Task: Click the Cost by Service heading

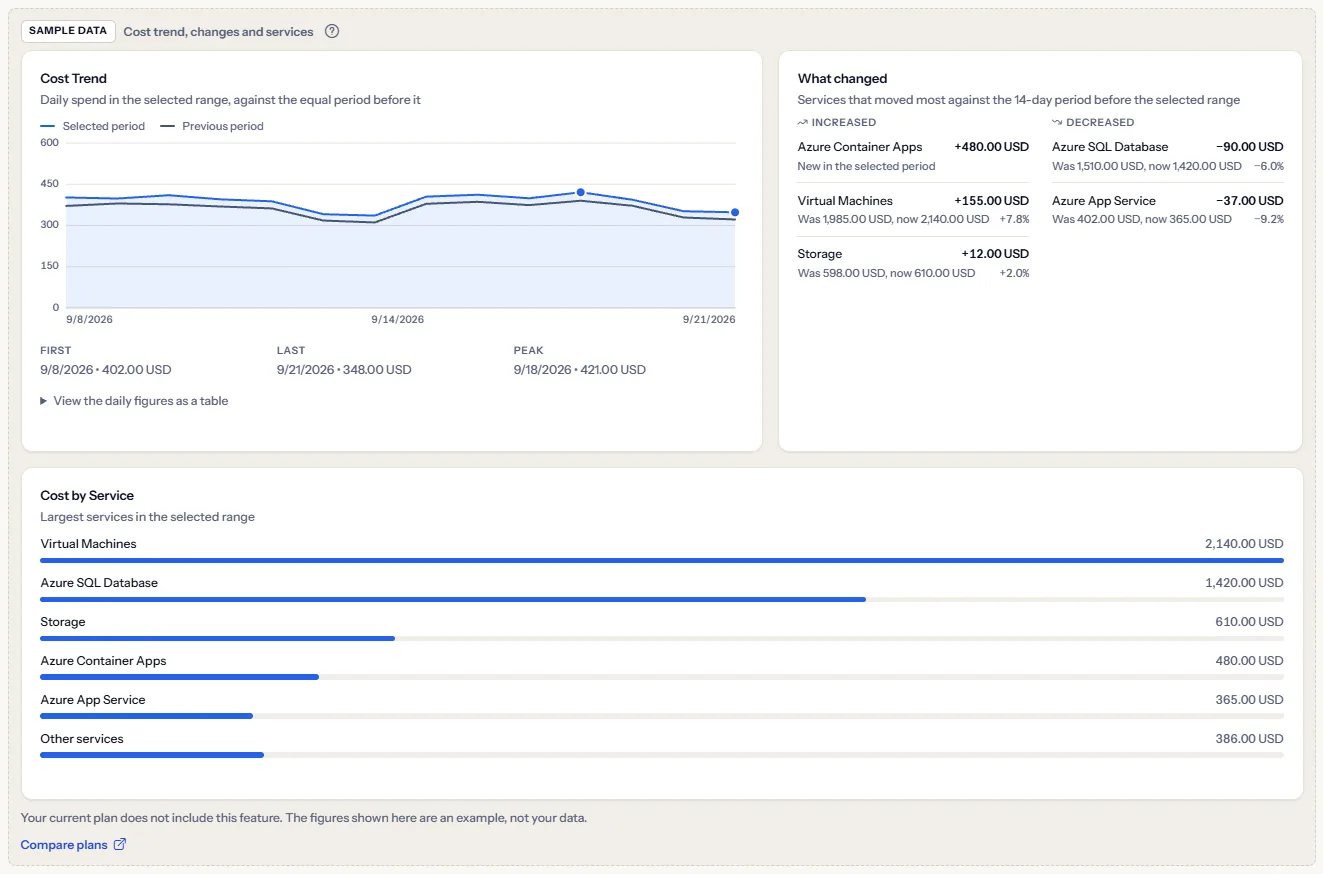Action: coord(87,495)
